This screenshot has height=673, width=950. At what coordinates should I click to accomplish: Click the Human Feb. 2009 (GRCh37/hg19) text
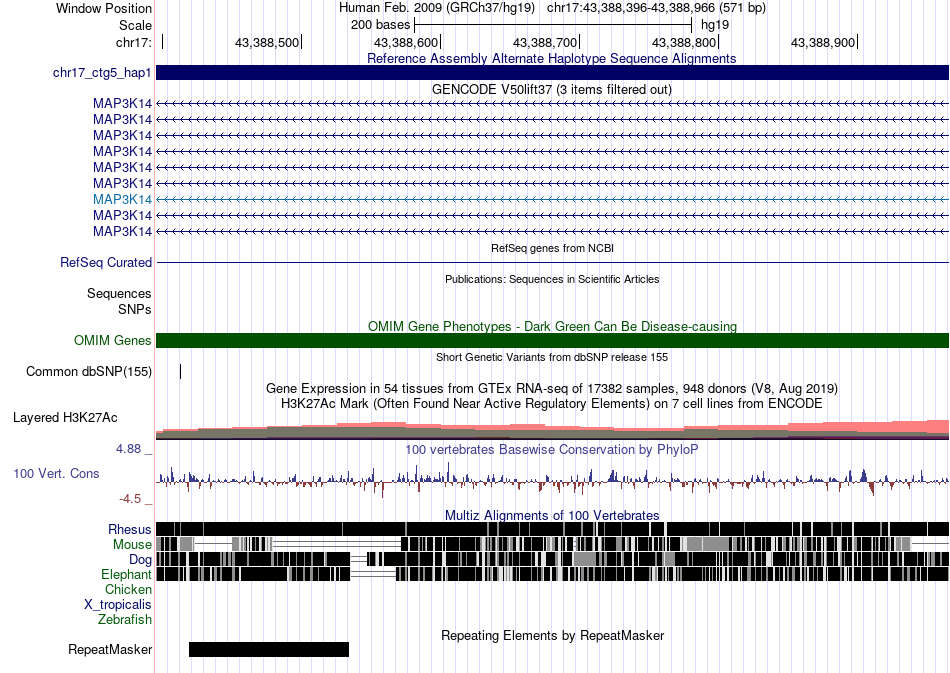[x=437, y=8]
